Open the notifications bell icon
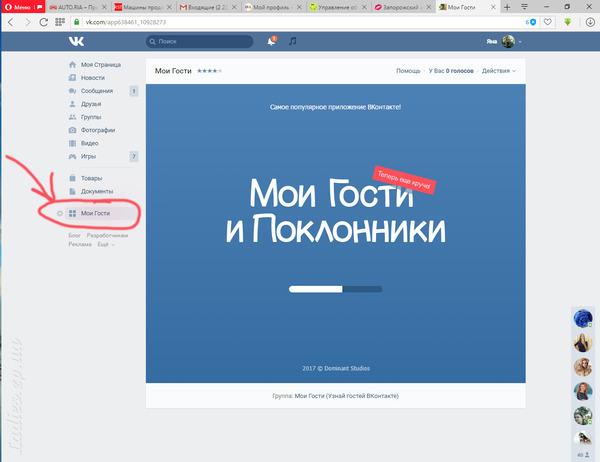 (x=271, y=41)
